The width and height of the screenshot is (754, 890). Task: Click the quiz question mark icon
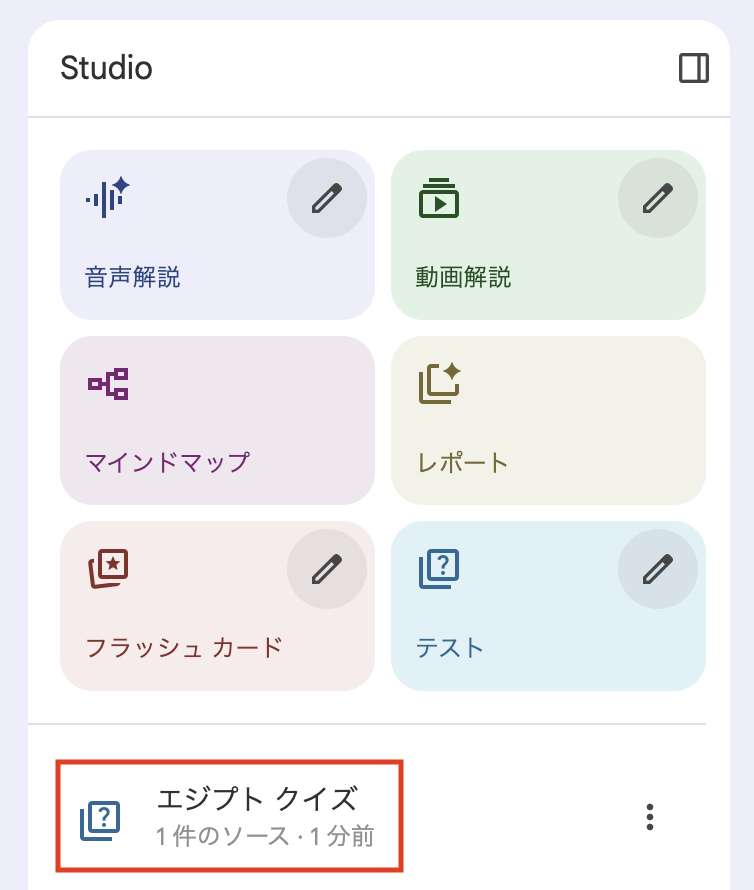pos(438,569)
